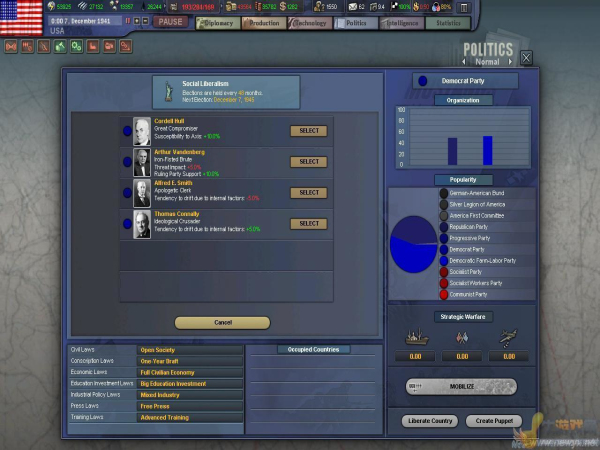Click the Create Puppet button
This screenshot has height=450, width=600.
point(494,421)
